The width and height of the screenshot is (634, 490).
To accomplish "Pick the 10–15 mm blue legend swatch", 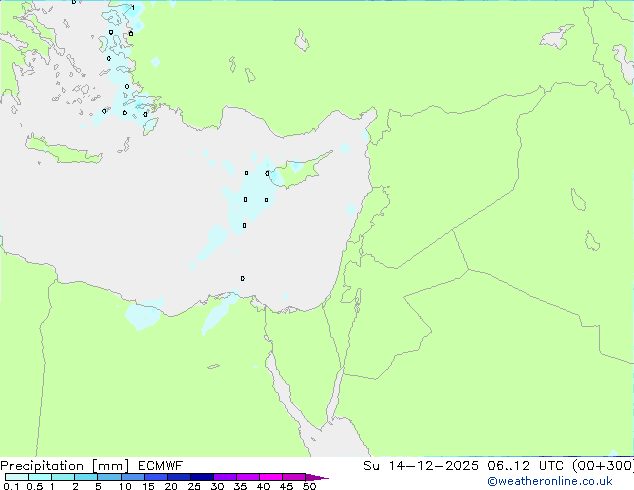I will click(x=132, y=477).
